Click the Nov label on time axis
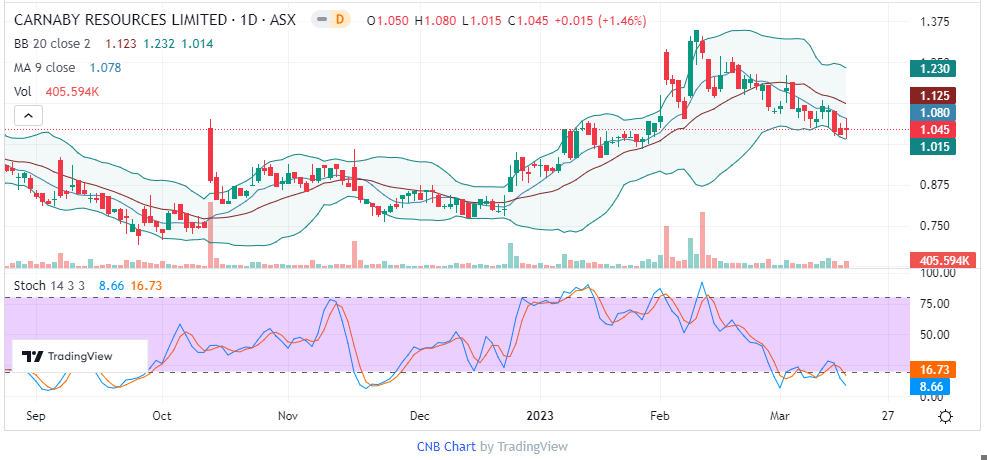Viewport: 987px width, 460px height. pos(288,414)
